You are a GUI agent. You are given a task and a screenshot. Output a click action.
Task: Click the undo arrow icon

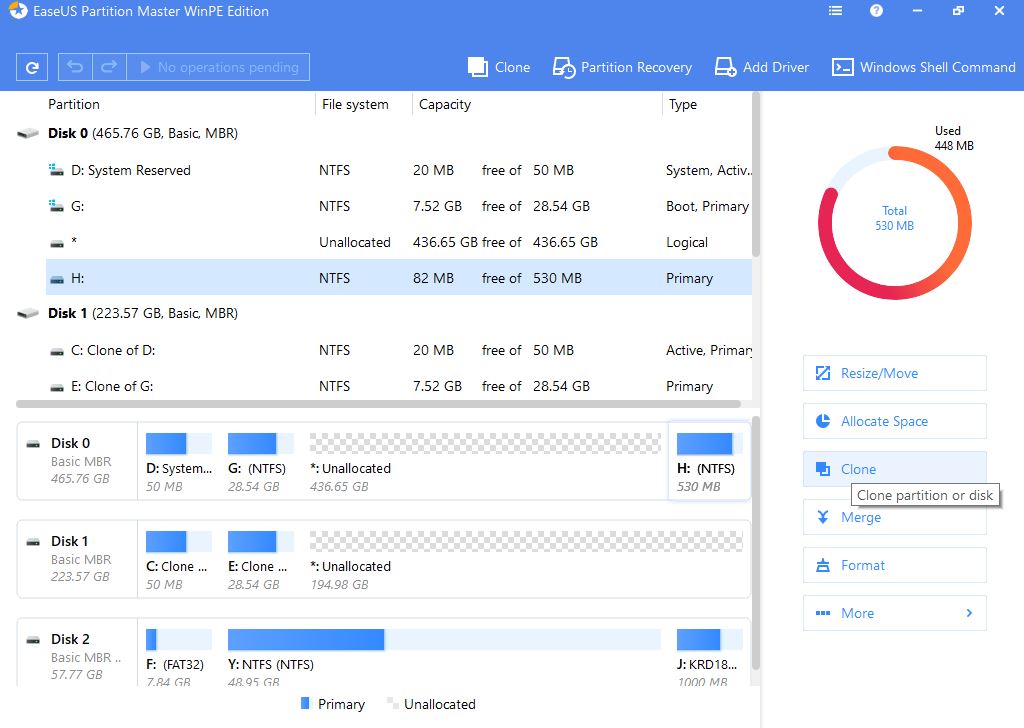click(x=75, y=67)
